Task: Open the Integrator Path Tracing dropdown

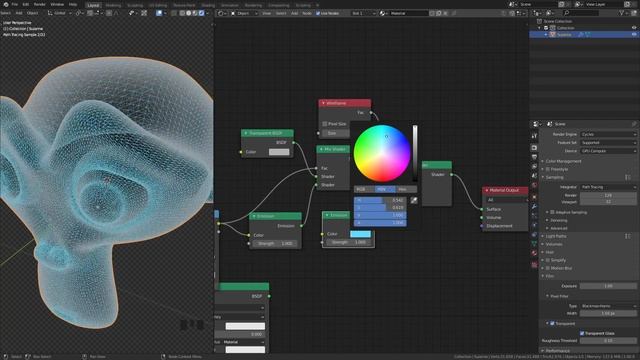Action: click(608, 187)
